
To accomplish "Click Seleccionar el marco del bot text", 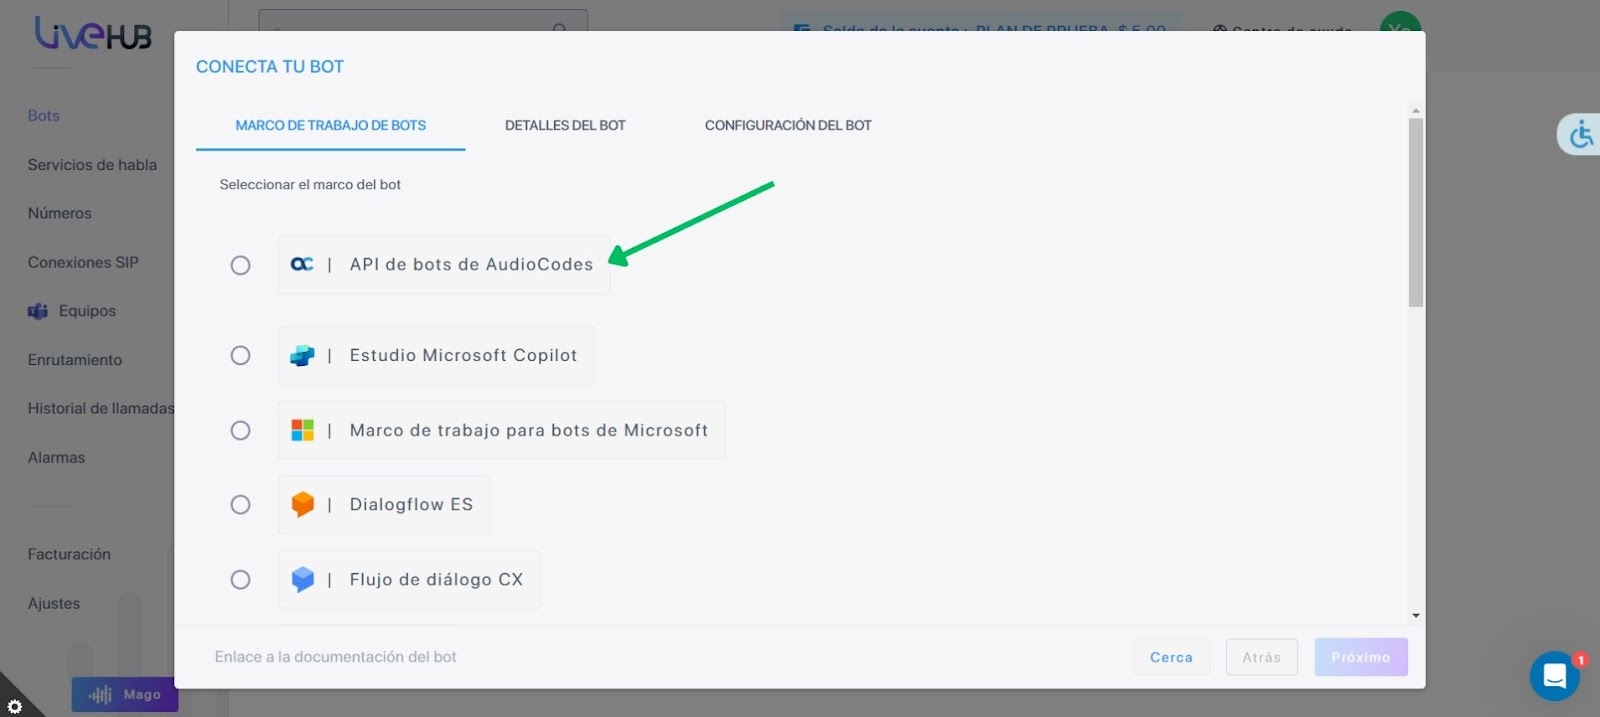I will (310, 184).
